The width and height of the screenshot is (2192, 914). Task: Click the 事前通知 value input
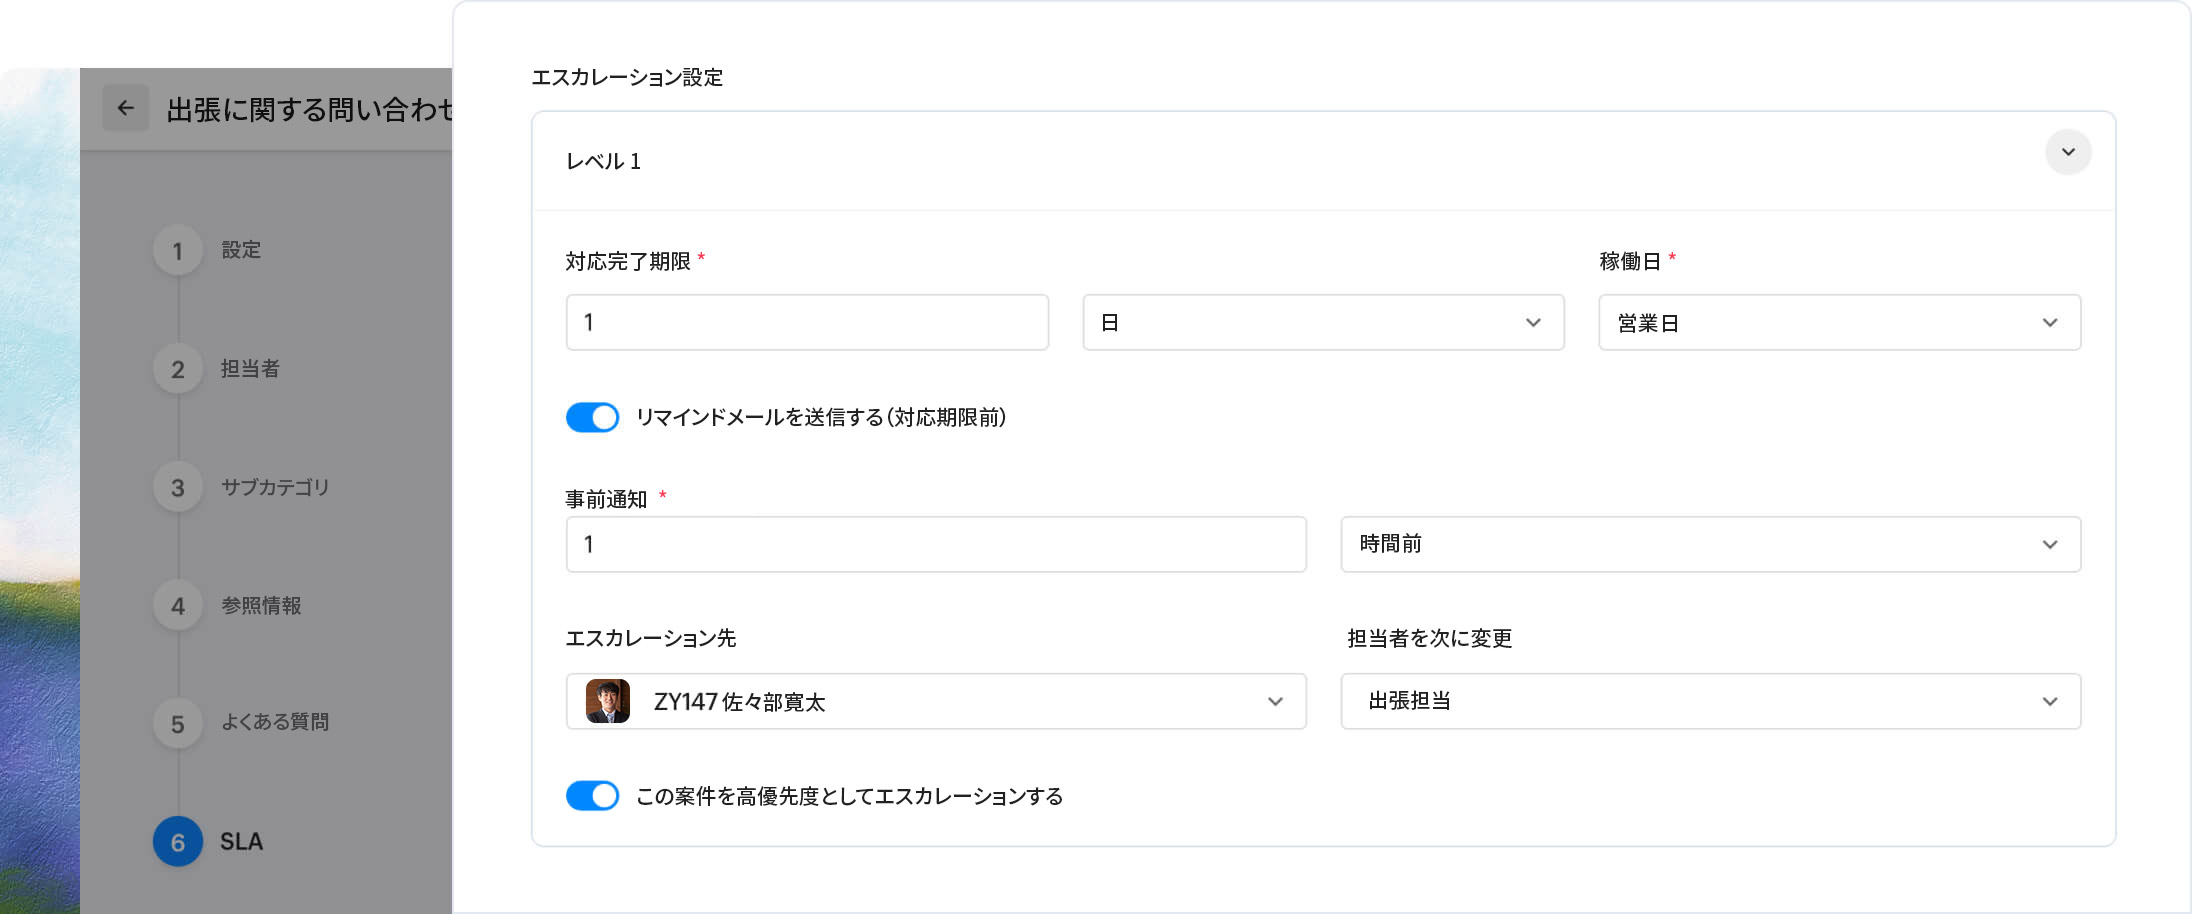935,544
